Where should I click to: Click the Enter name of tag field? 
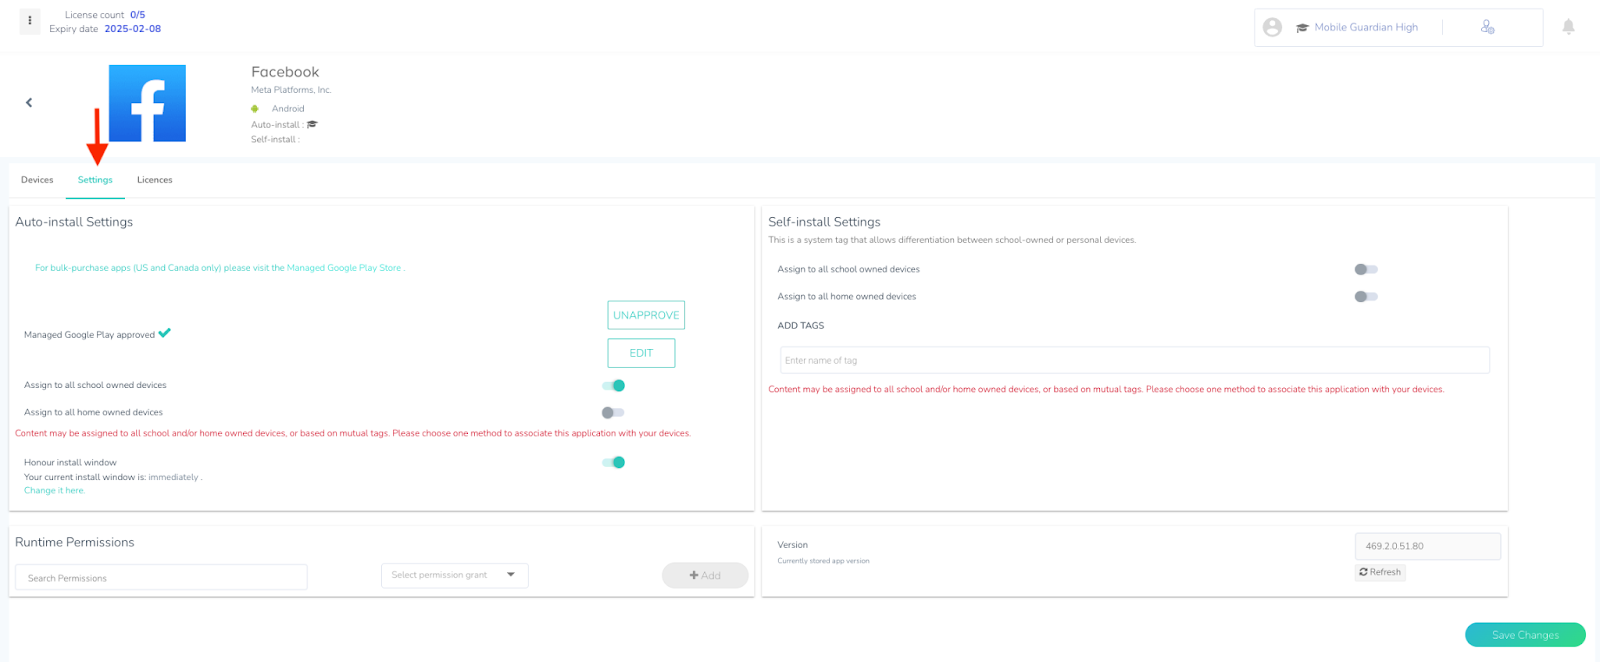tap(1135, 360)
